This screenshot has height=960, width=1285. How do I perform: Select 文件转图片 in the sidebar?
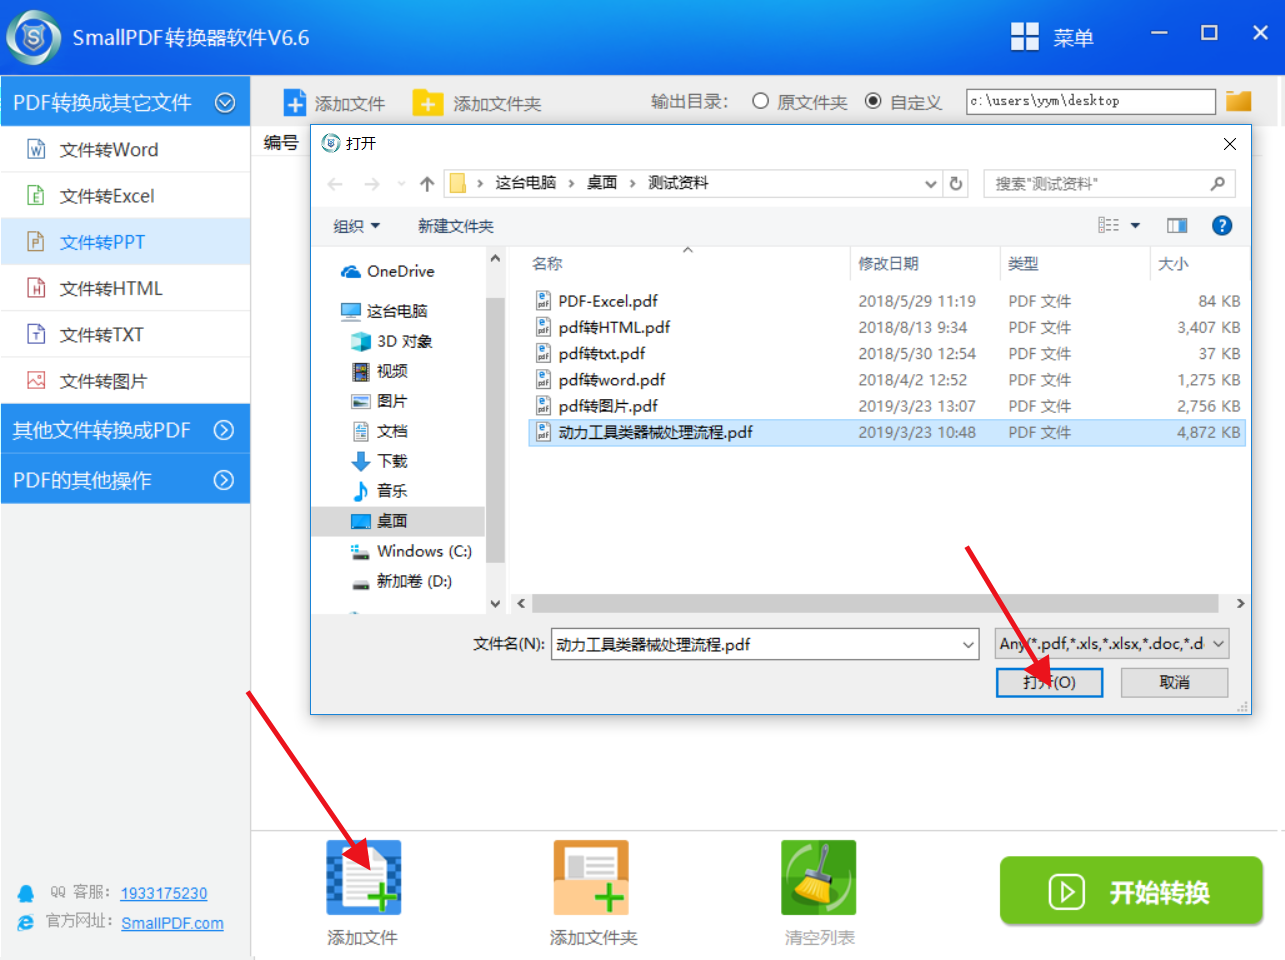pyautogui.click(x=126, y=380)
